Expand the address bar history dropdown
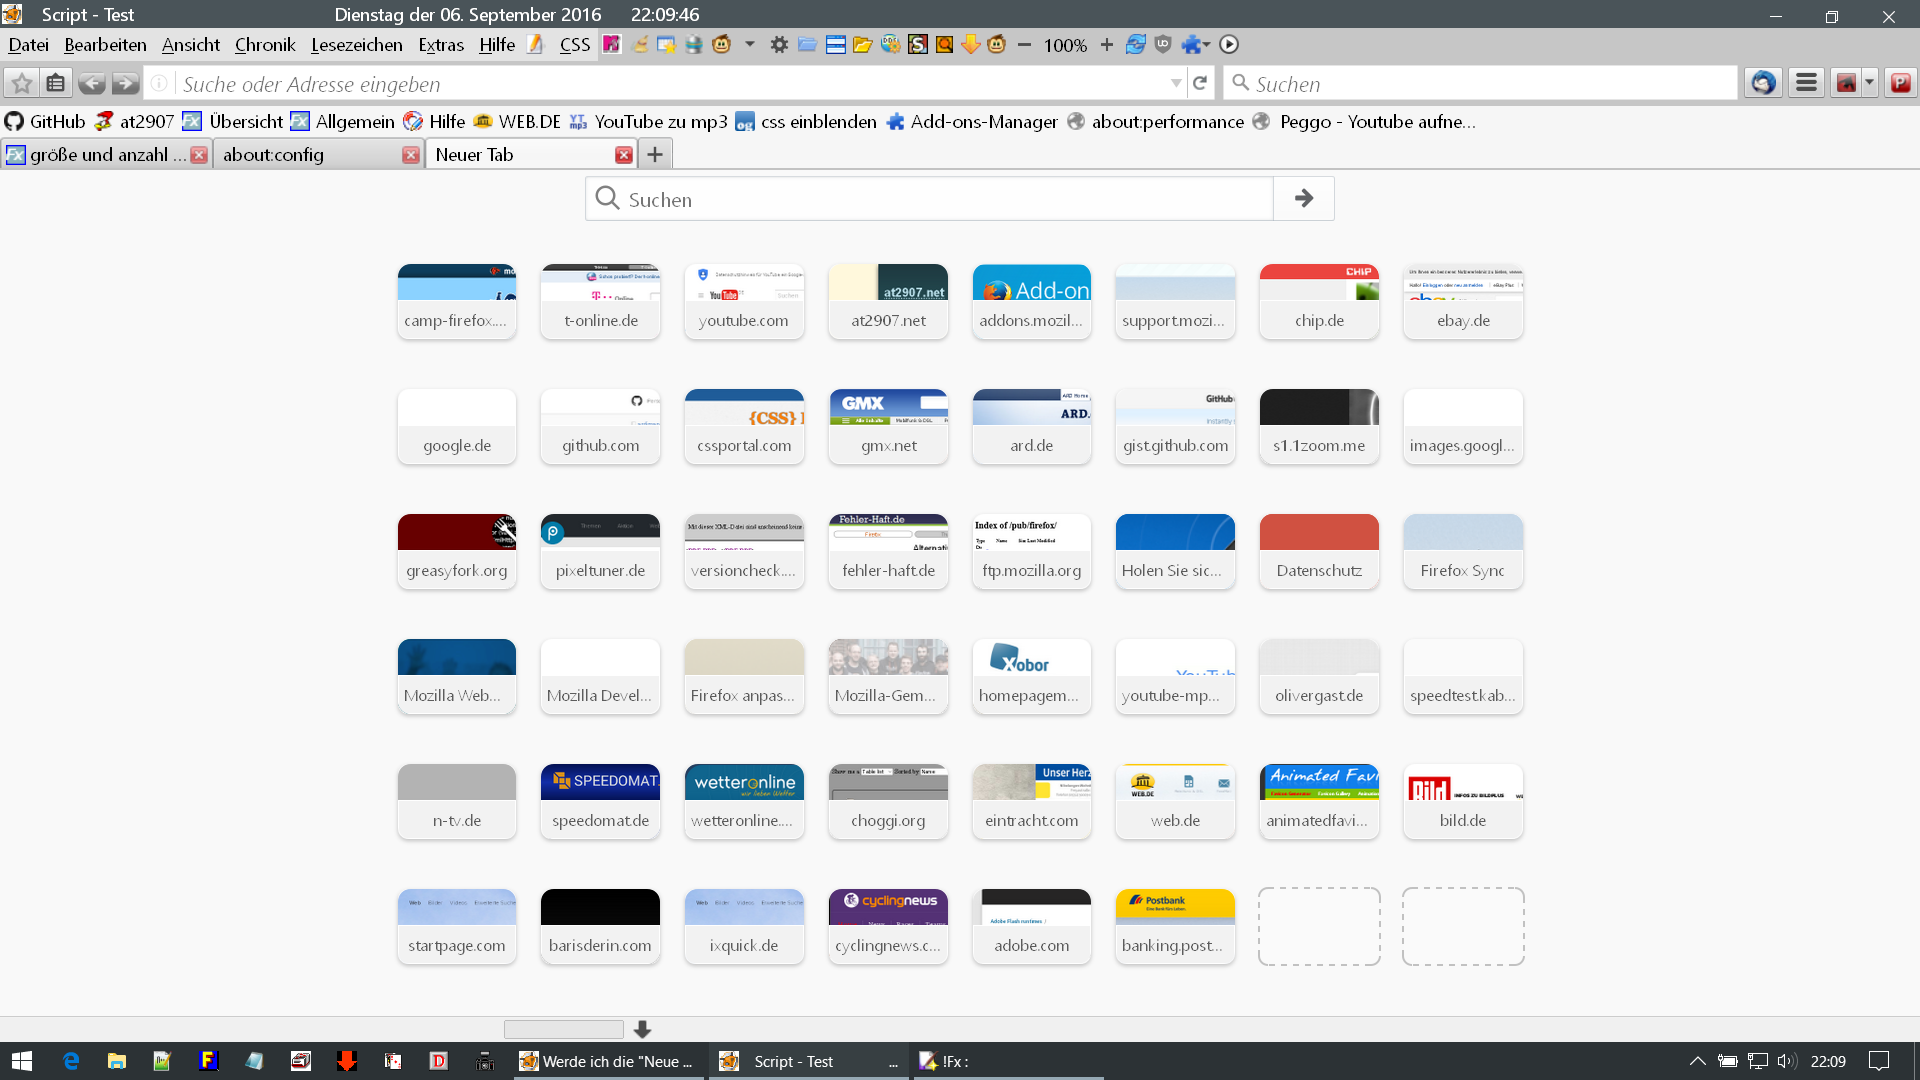The height and width of the screenshot is (1080, 1920). click(x=1176, y=84)
